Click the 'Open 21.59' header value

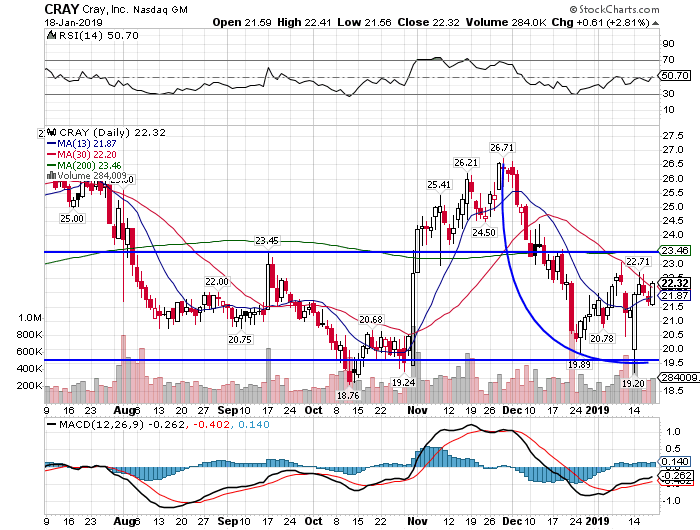[x=242, y=22]
